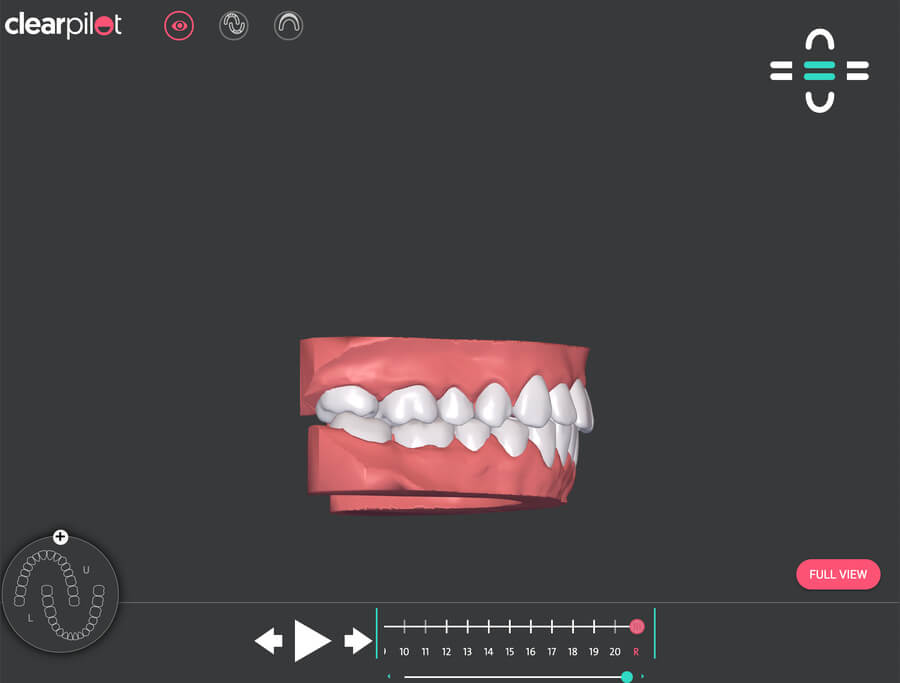The width and height of the screenshot is (900, 683).
Task: Select the single arch icon in top bar
Action: coord(288,26)
